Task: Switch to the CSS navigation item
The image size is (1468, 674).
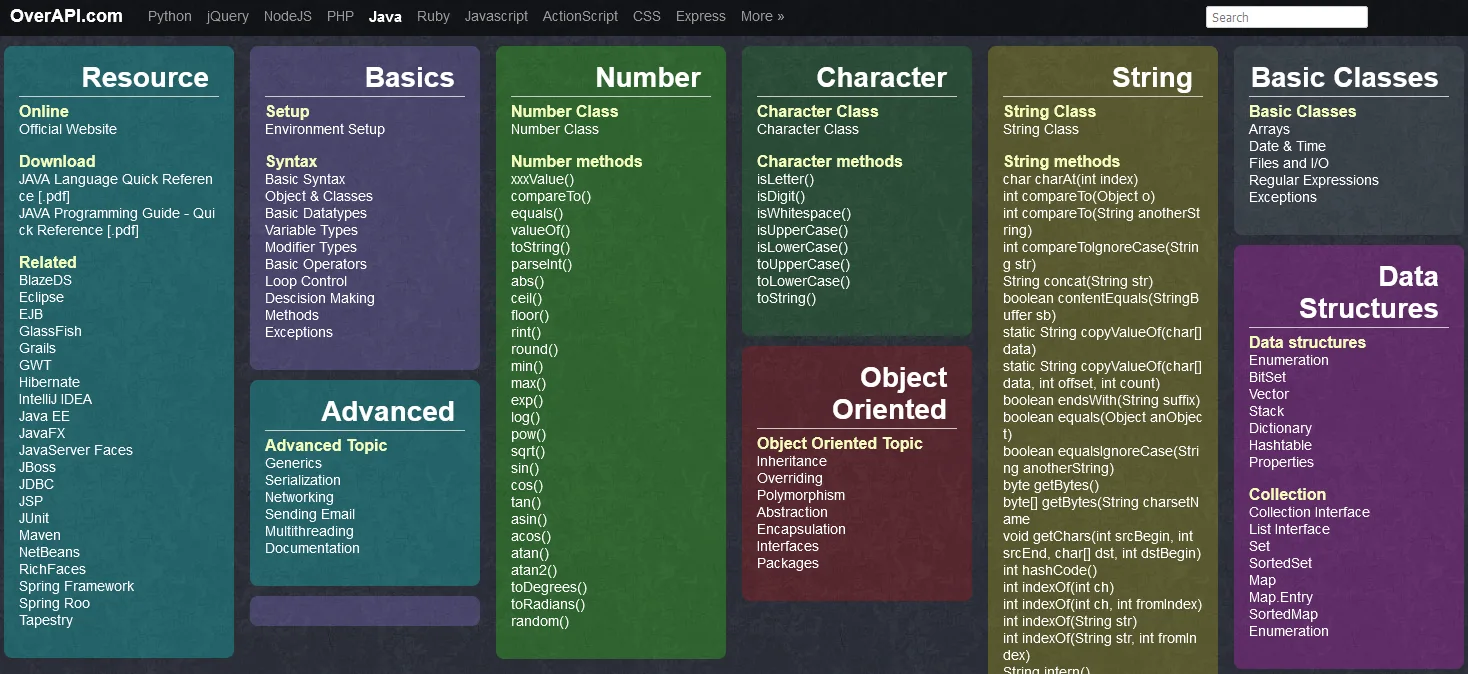Action: pos(647,16)
